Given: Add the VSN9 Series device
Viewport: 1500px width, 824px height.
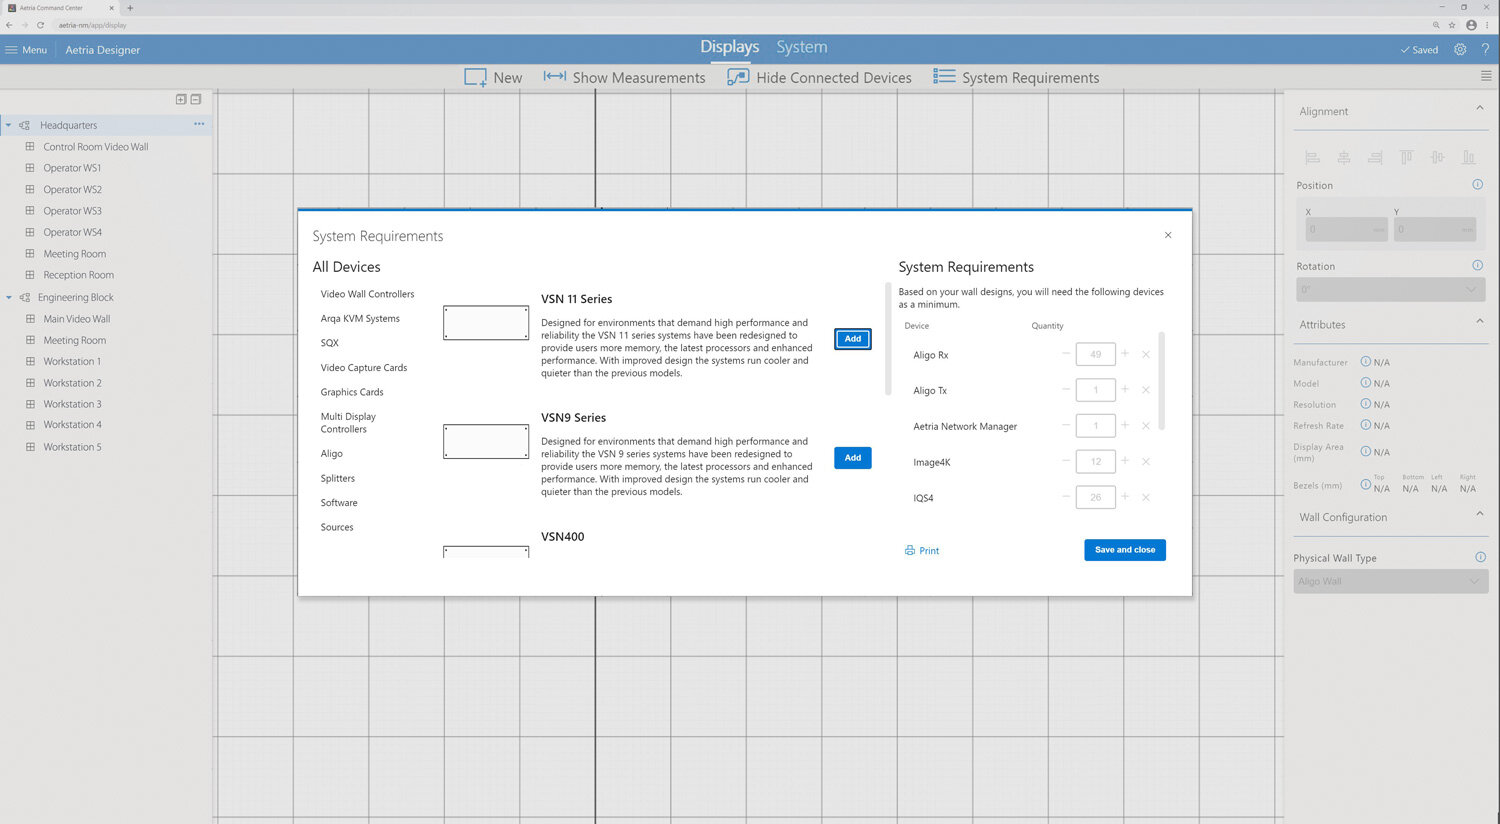Looking at the screenshot, I should click(853, 458).
